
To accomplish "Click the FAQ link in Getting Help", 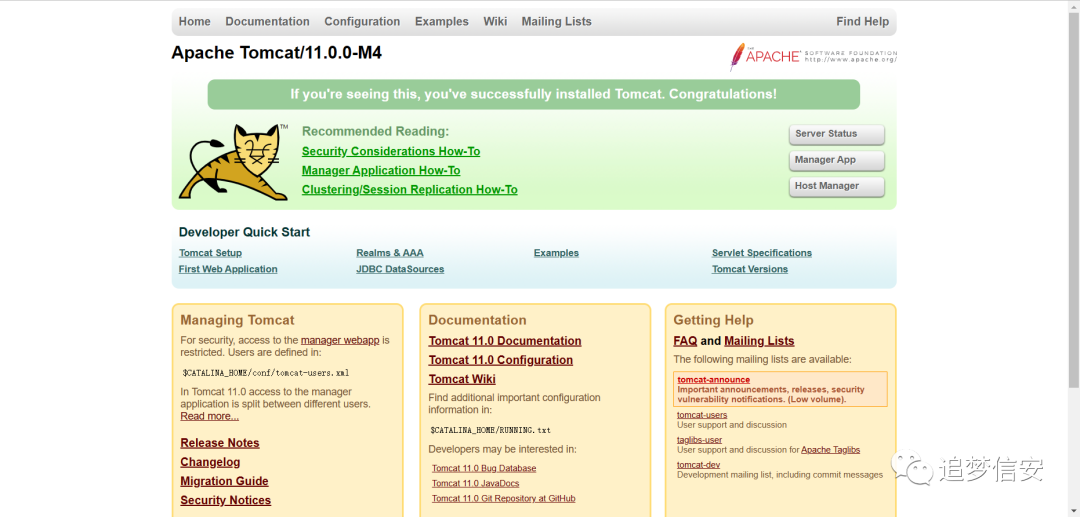I will click(685, 341).
